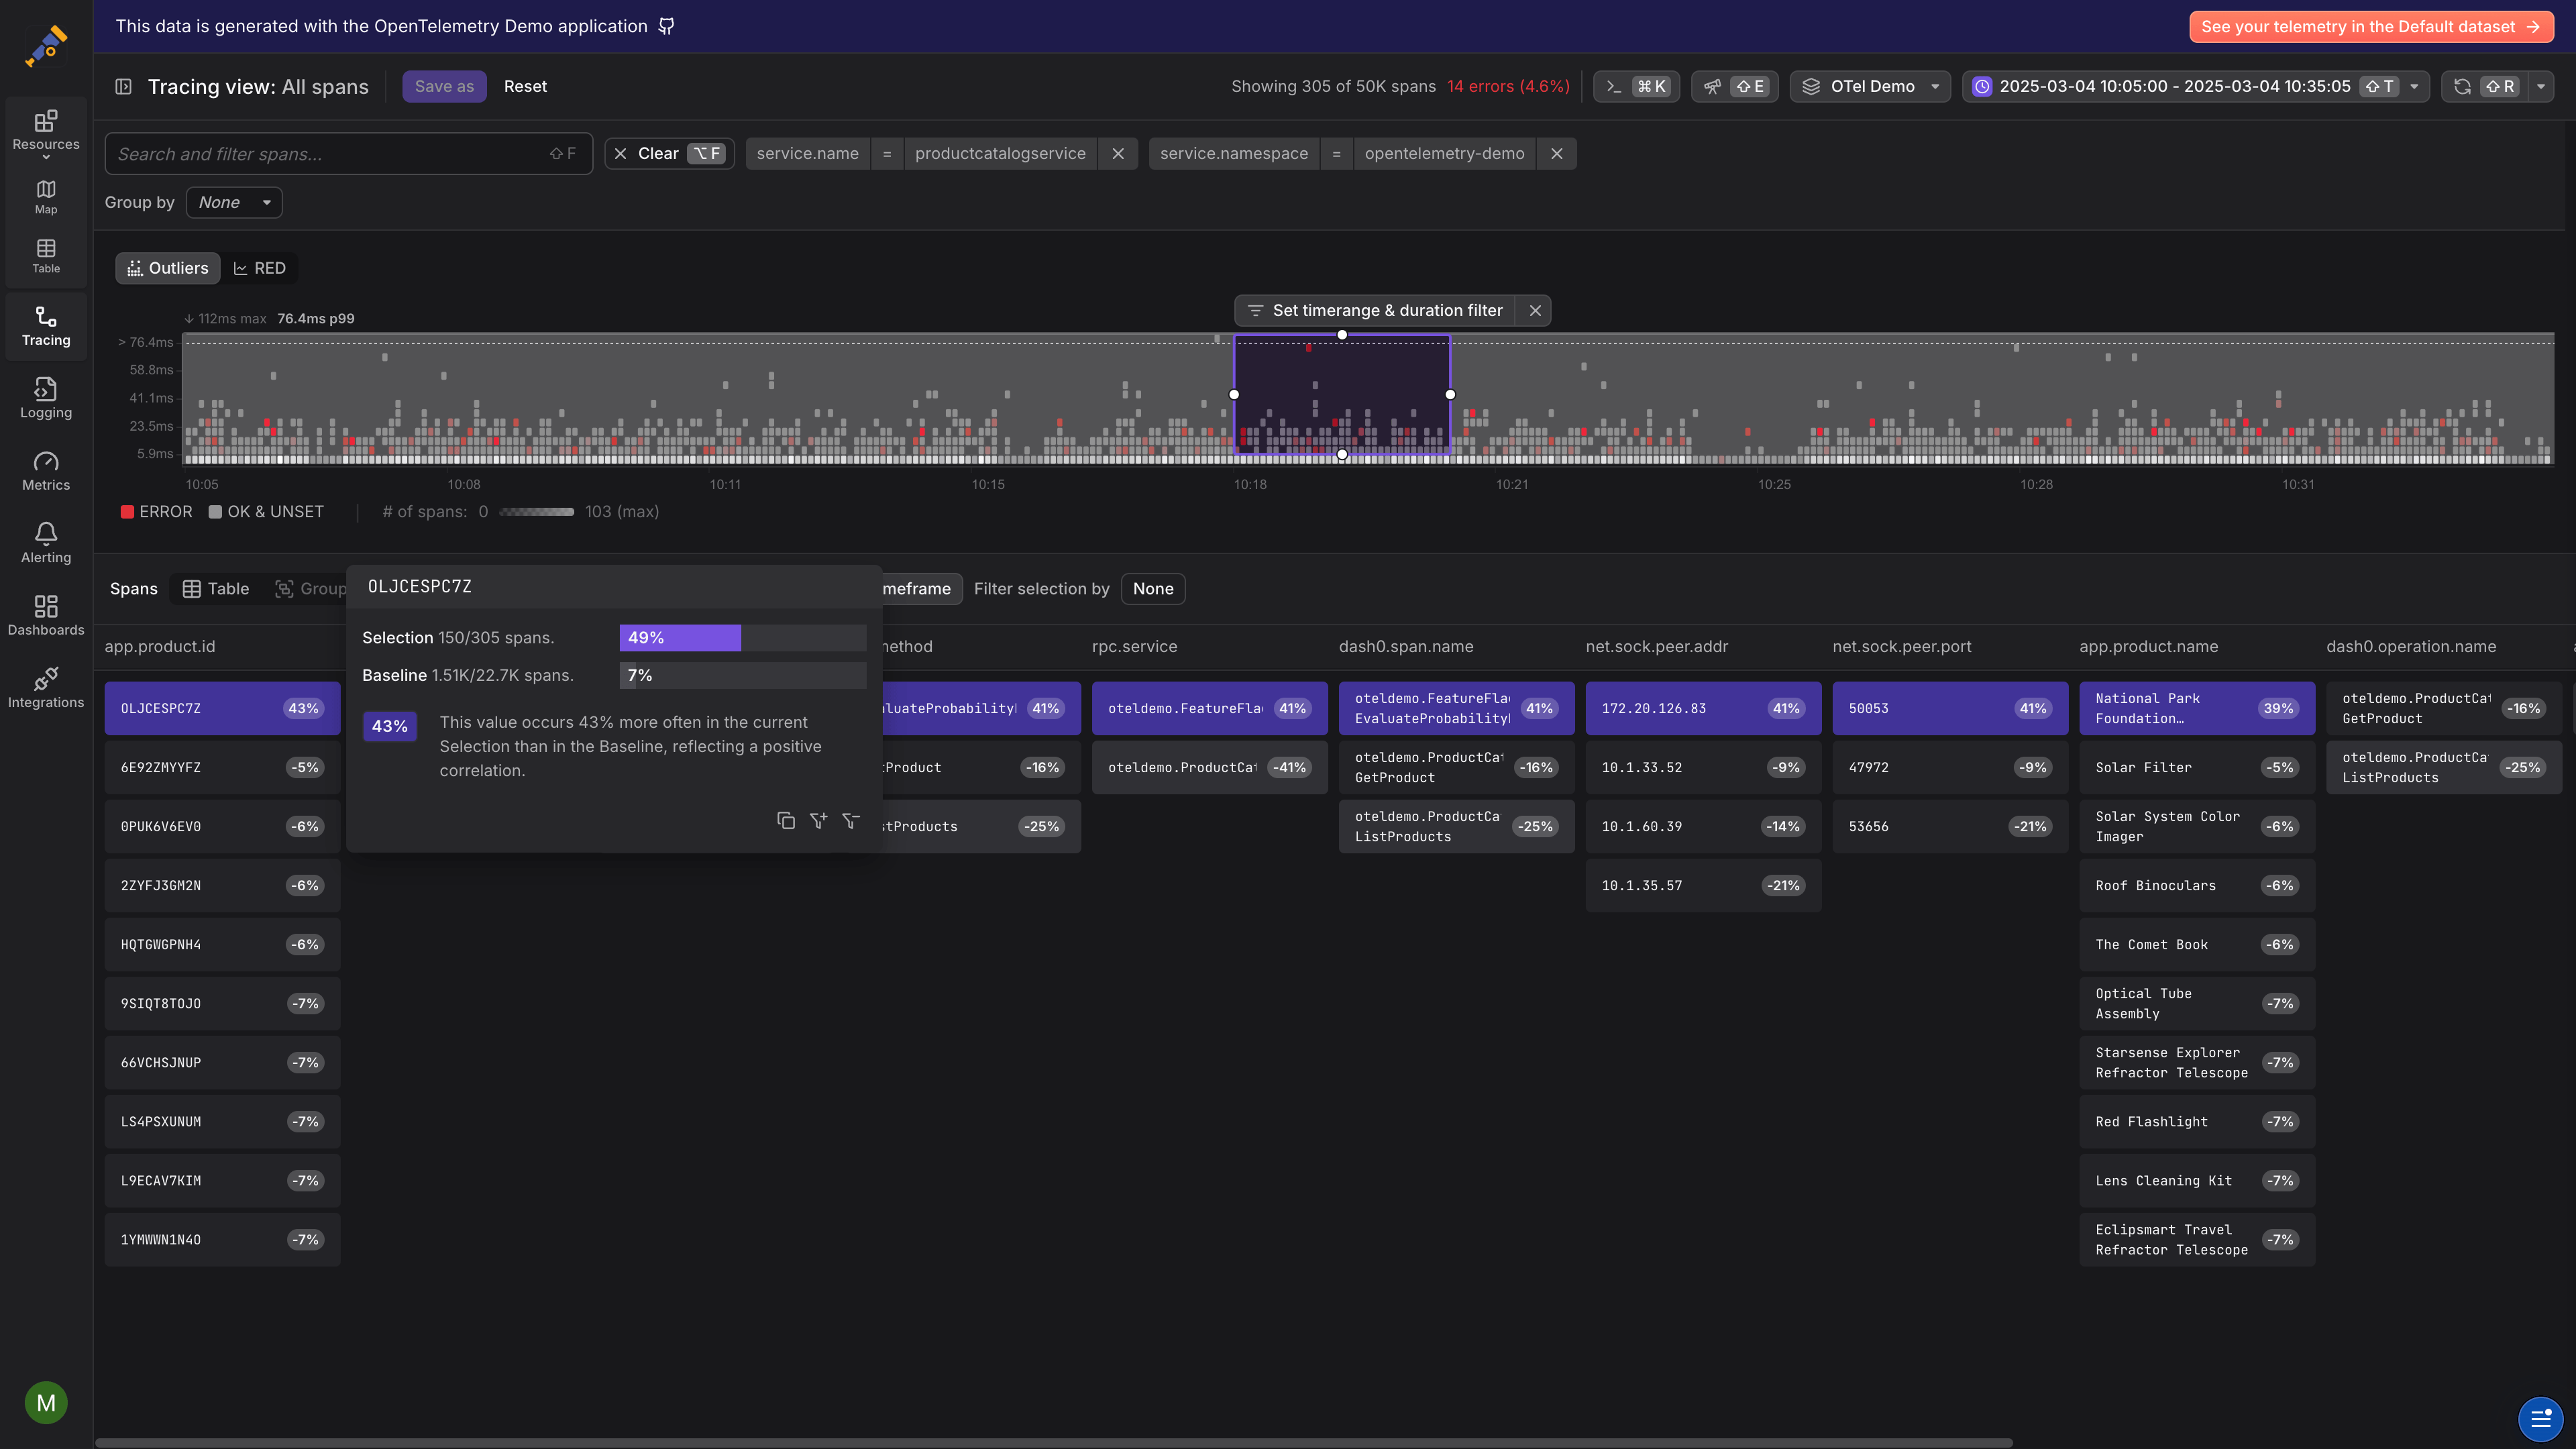
Task: Switch to the RED chart view
Action: (x=260, y=268)
